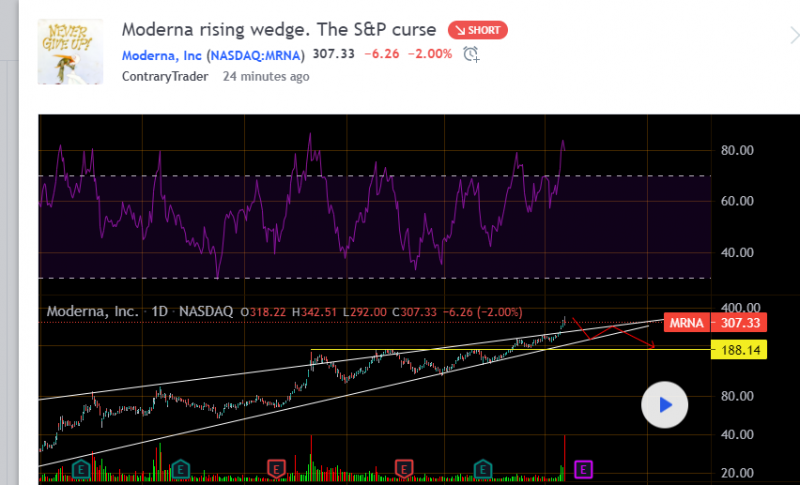The width and height of the screenshot is (800, 485).
Task: Open the Moderna rising wedge idea title
Action: pos(279,30)
